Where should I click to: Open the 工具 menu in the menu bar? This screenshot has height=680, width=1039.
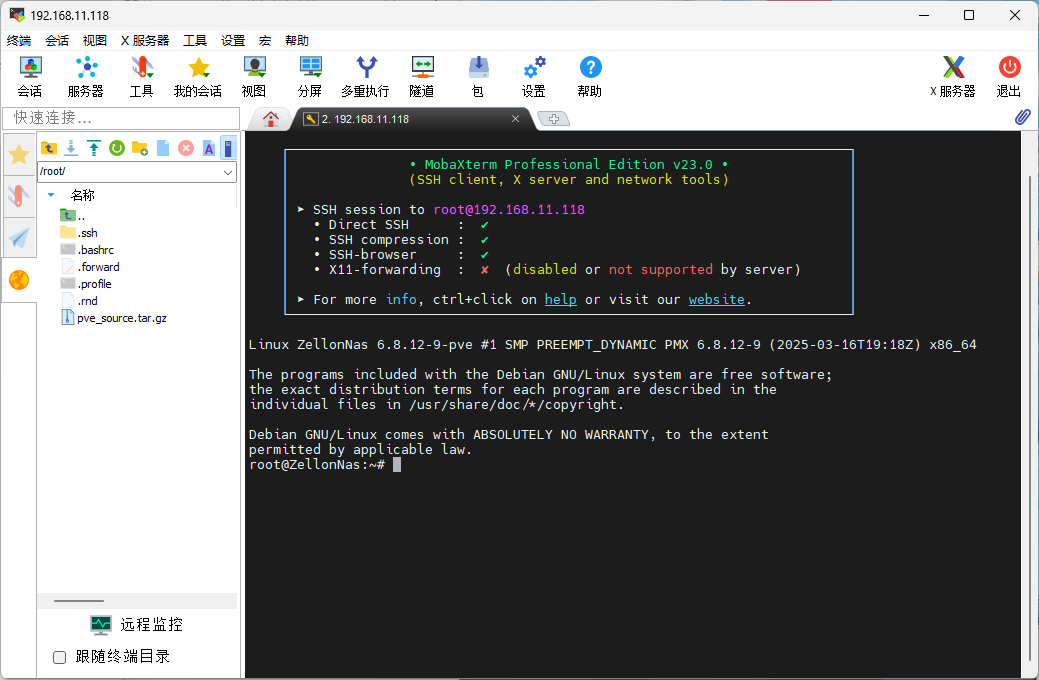click(195, 40)
